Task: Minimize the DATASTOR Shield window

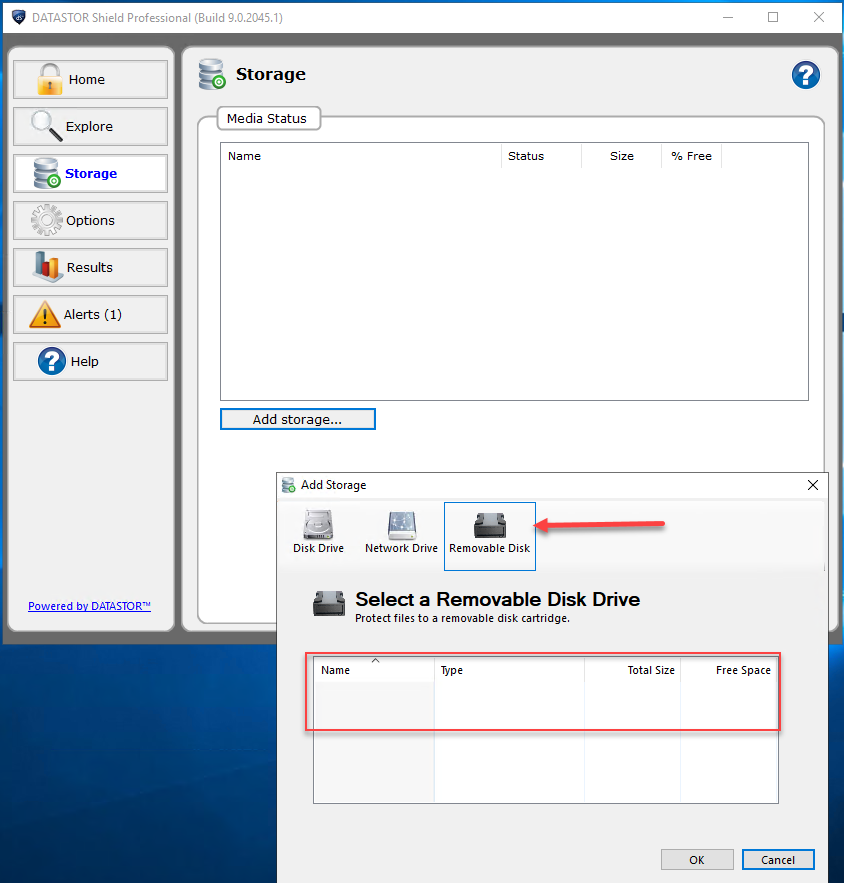Action: tap(728, 17)
